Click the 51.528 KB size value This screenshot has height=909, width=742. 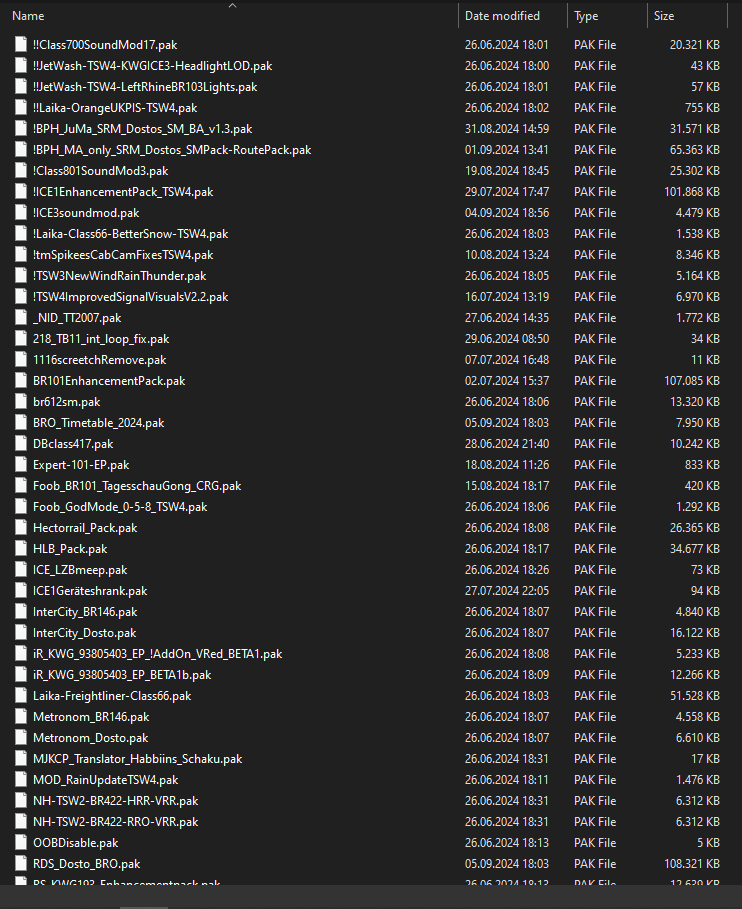tap(694, 696)
